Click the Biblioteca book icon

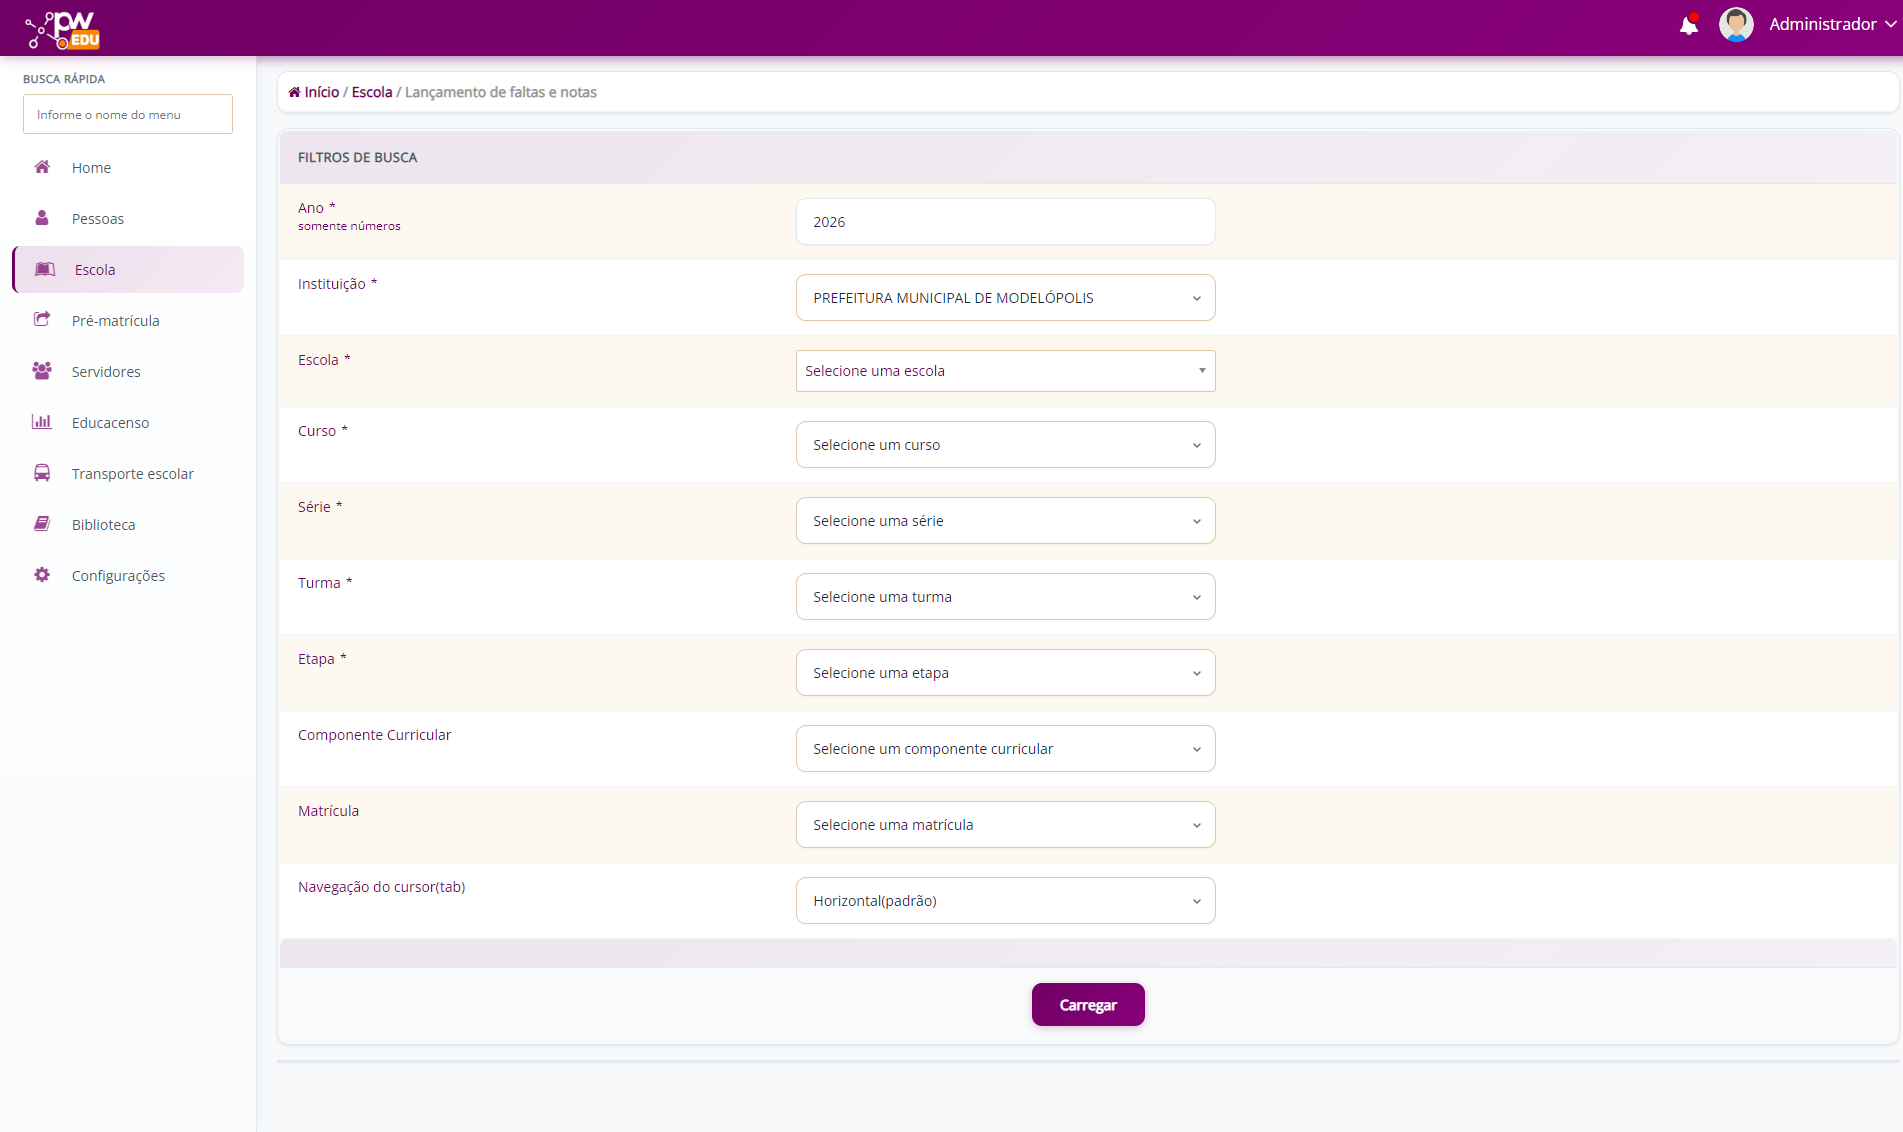point(42,524)
